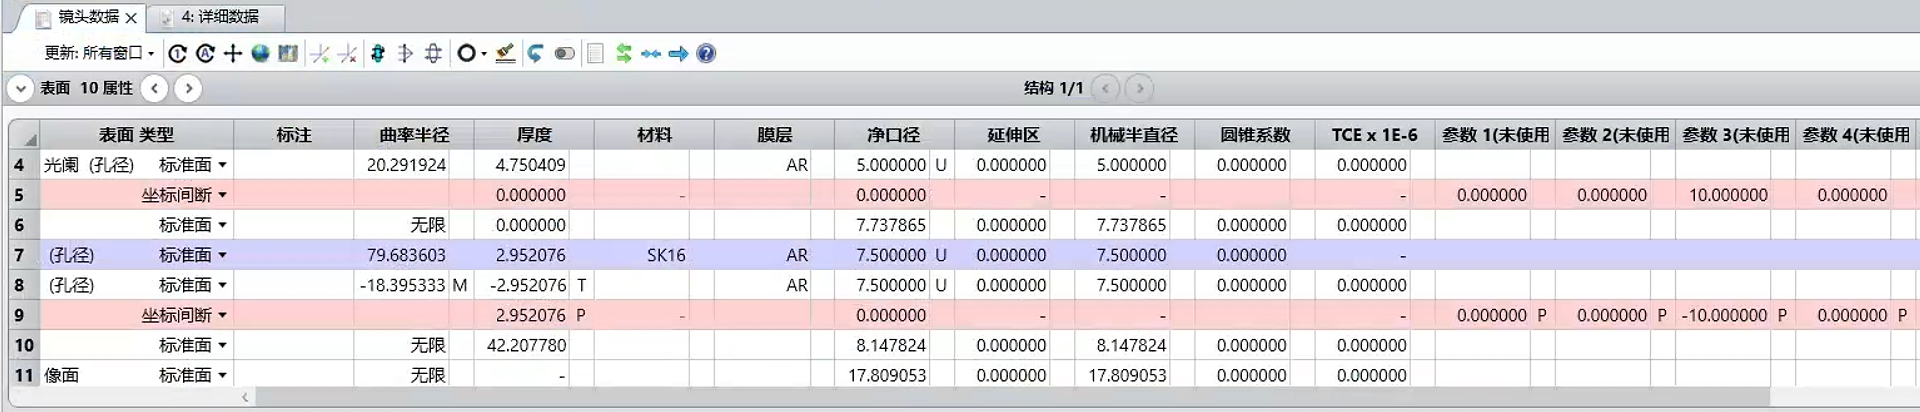Click P solve beside 2.952076 in row 9
Image resolution: width=1920 pixels, height=412 pixels.
coord(581,315)
